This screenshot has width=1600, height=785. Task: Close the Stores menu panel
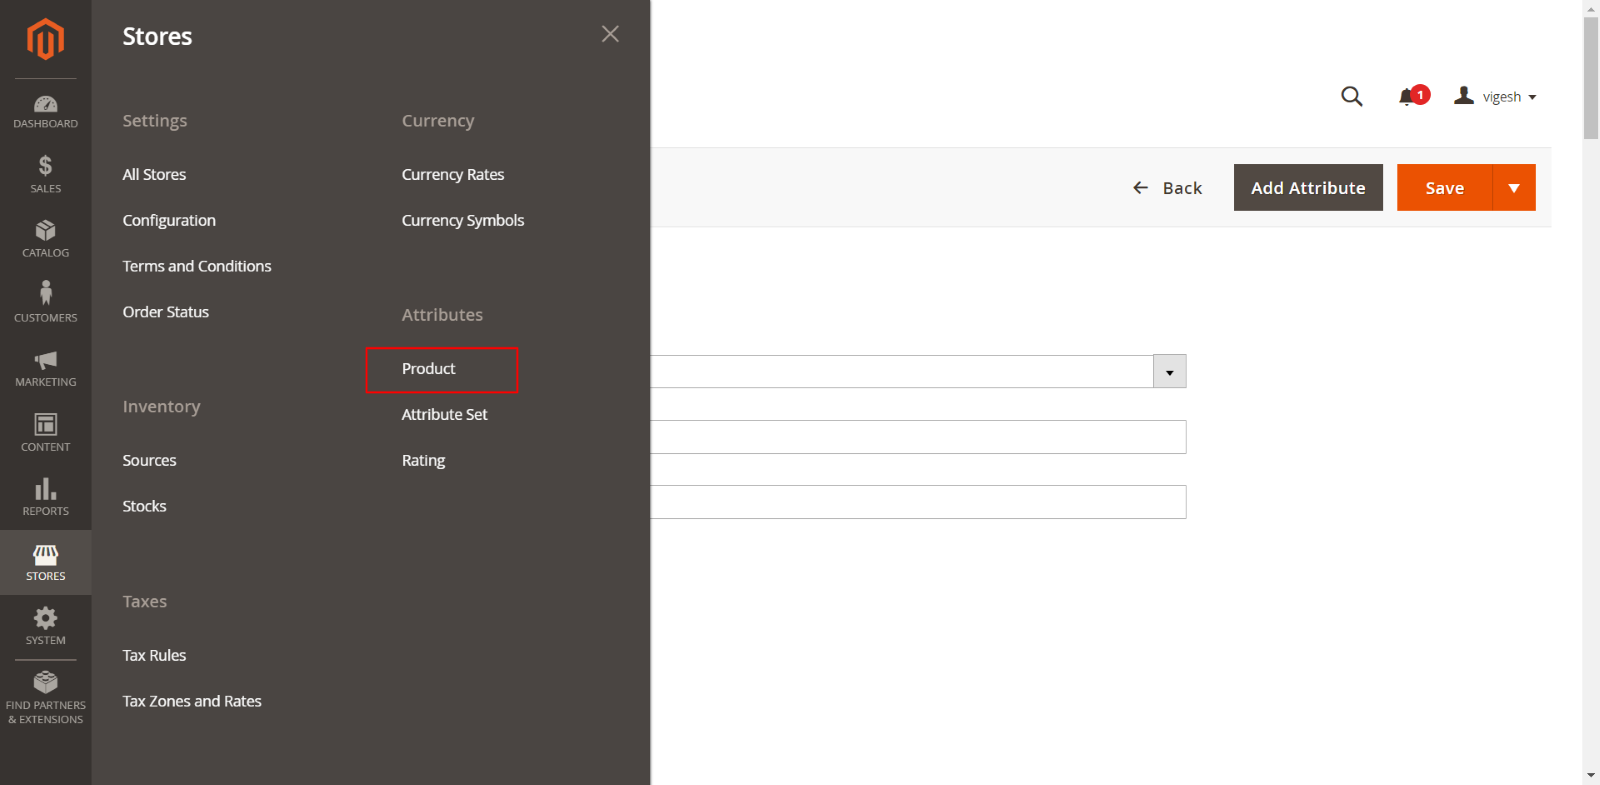pyautogui.click(x=610, y=34)
